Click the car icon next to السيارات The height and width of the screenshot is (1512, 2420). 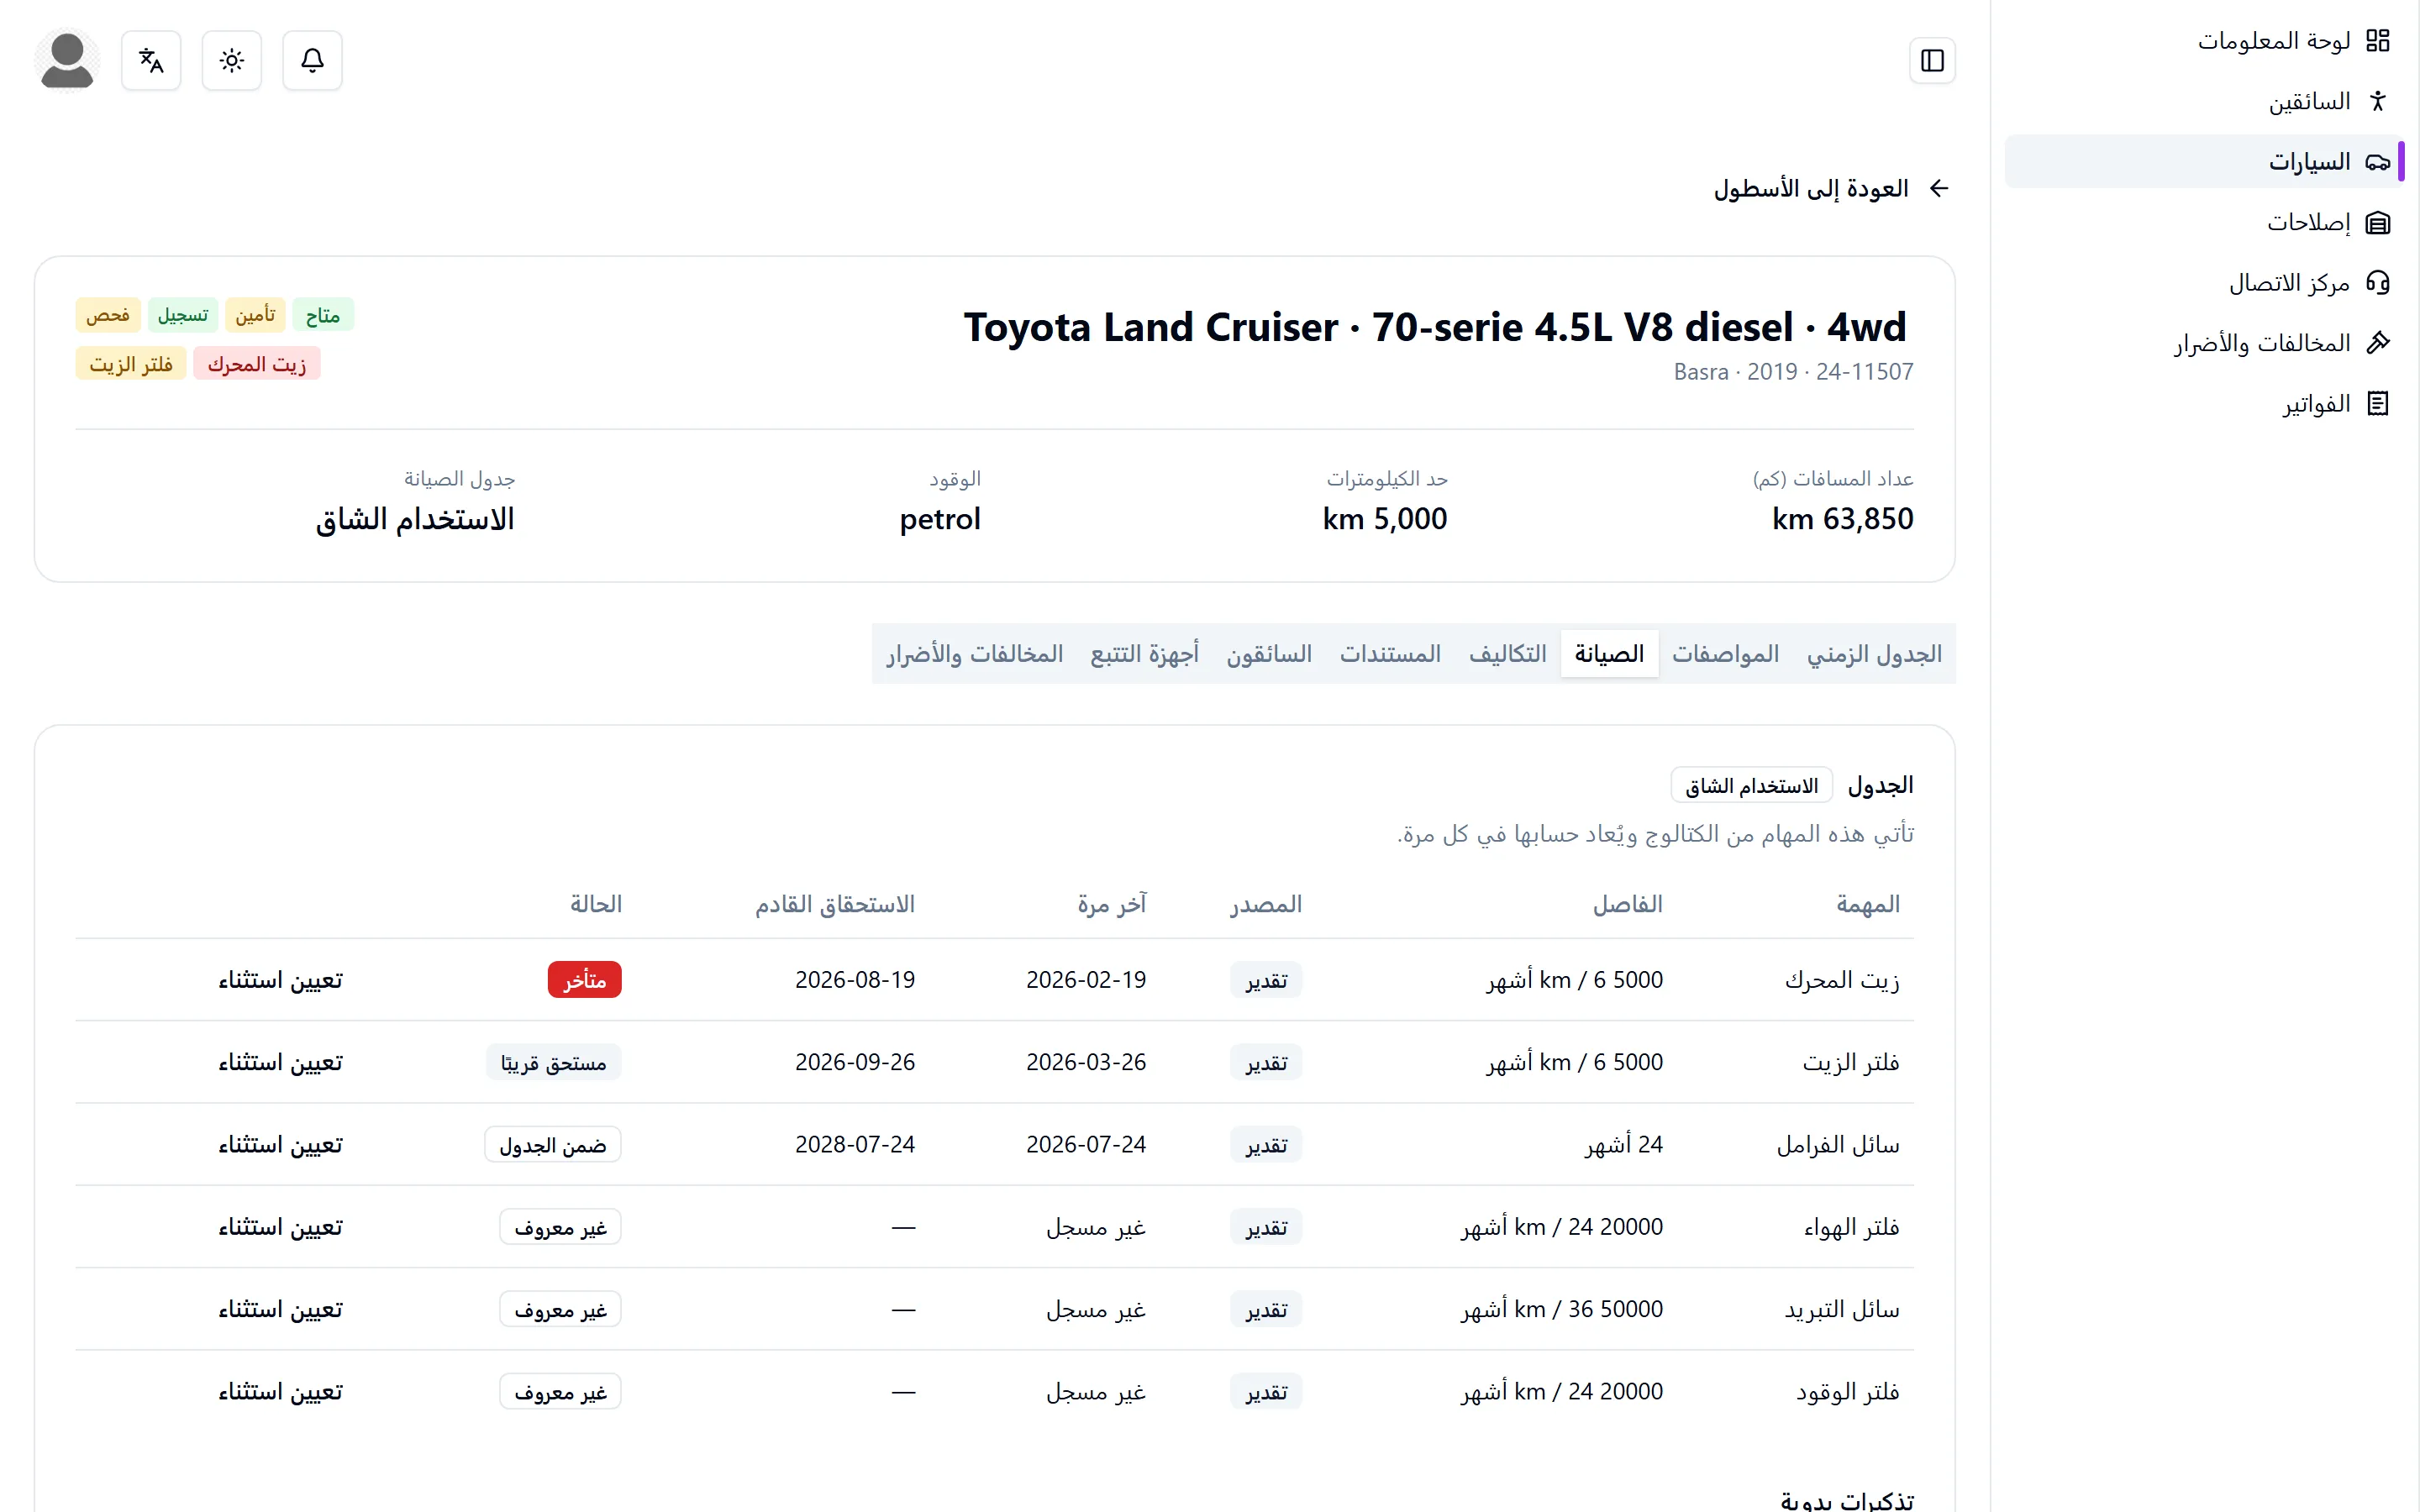click(x=2377, y=162)
